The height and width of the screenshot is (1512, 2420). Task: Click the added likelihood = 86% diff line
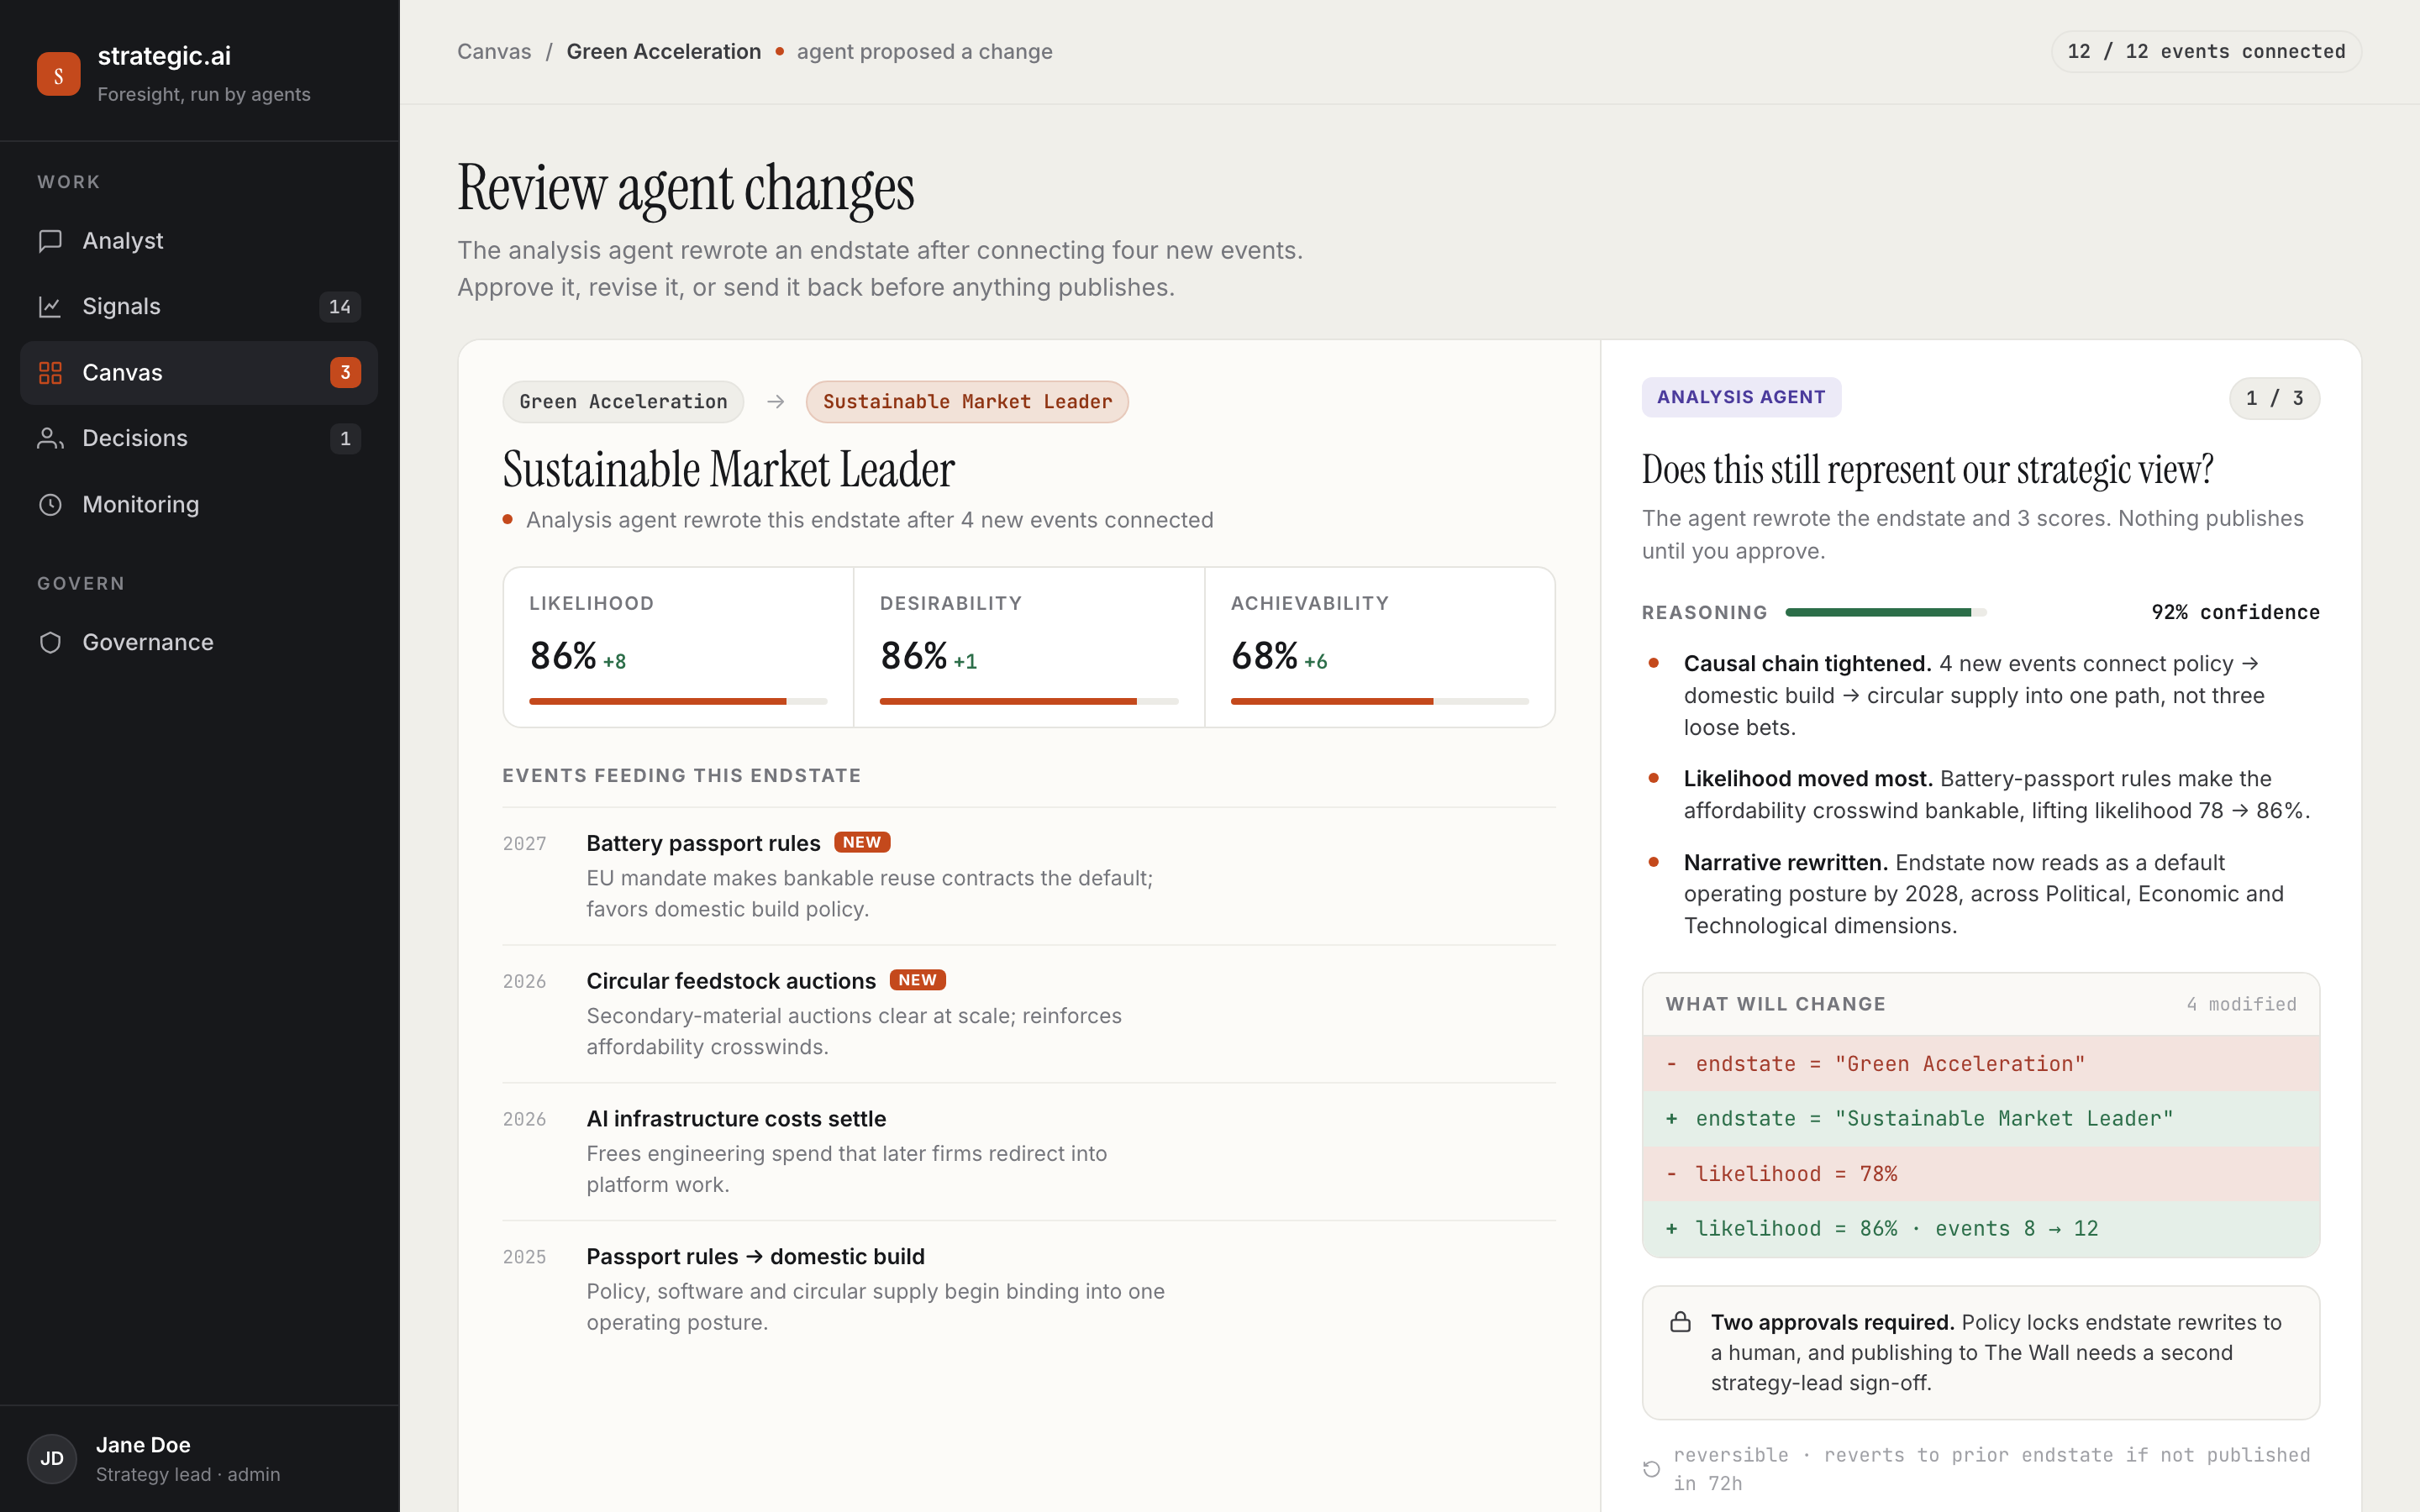click(1980, 1229)
